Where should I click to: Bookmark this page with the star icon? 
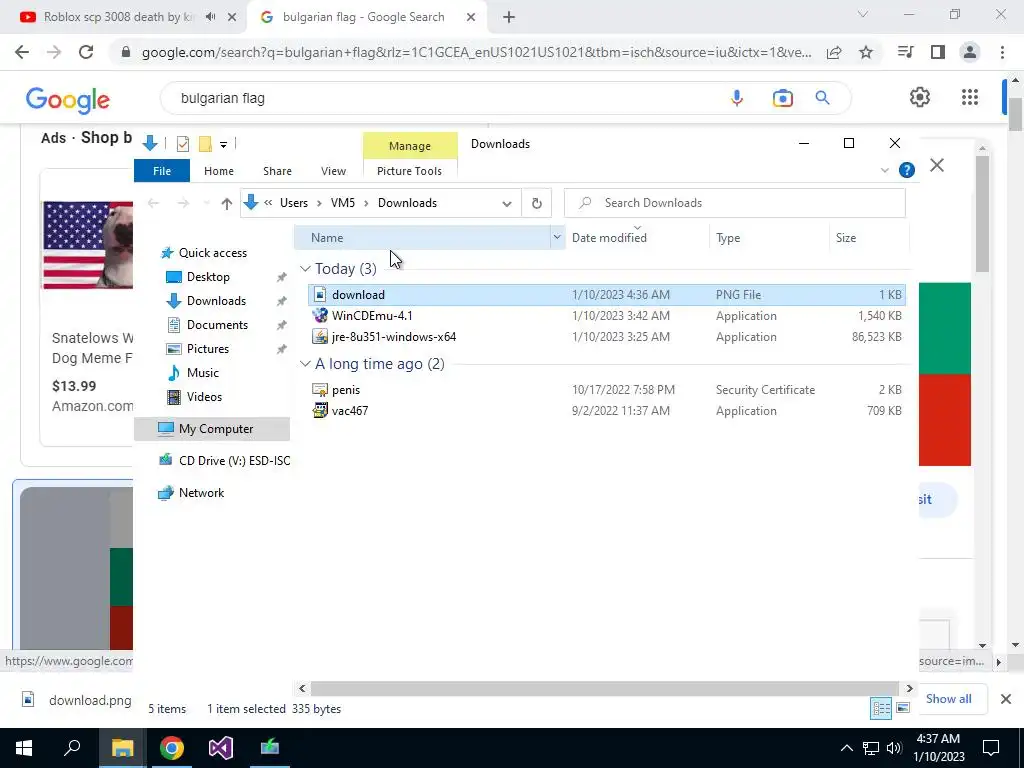tap(866, 52)
